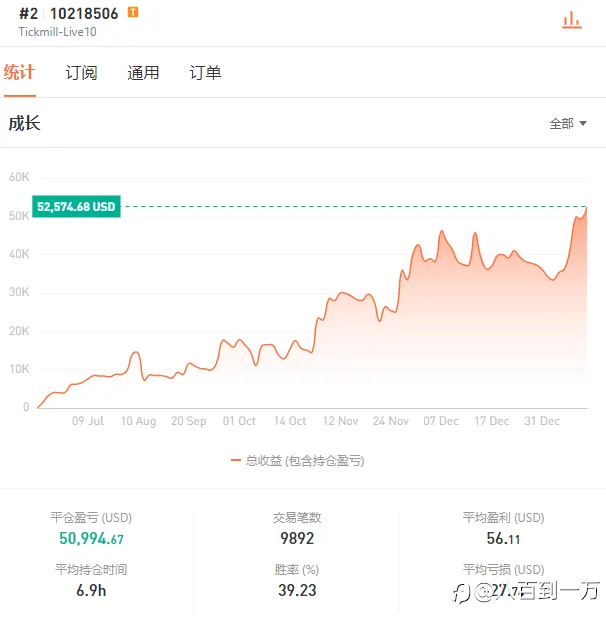The width and height of the screenshot is (606, 630).
Task: Switch to the 统计 tab
Action: coord(19,73)
